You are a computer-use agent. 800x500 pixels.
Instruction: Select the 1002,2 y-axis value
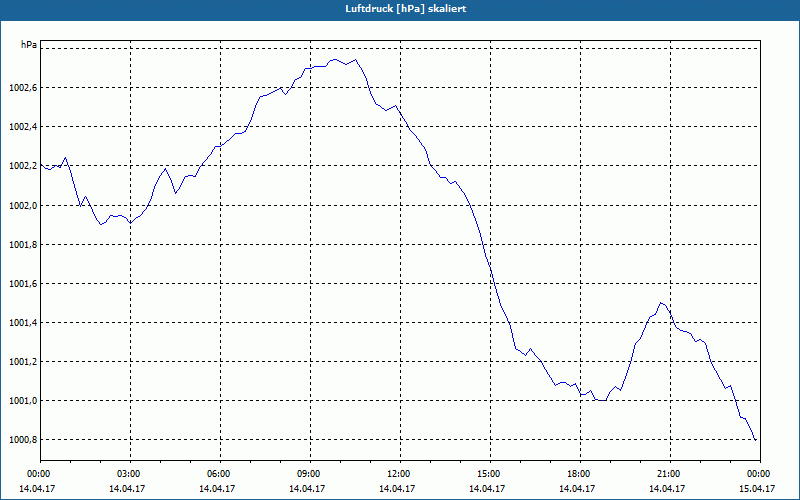pos(23,166)
